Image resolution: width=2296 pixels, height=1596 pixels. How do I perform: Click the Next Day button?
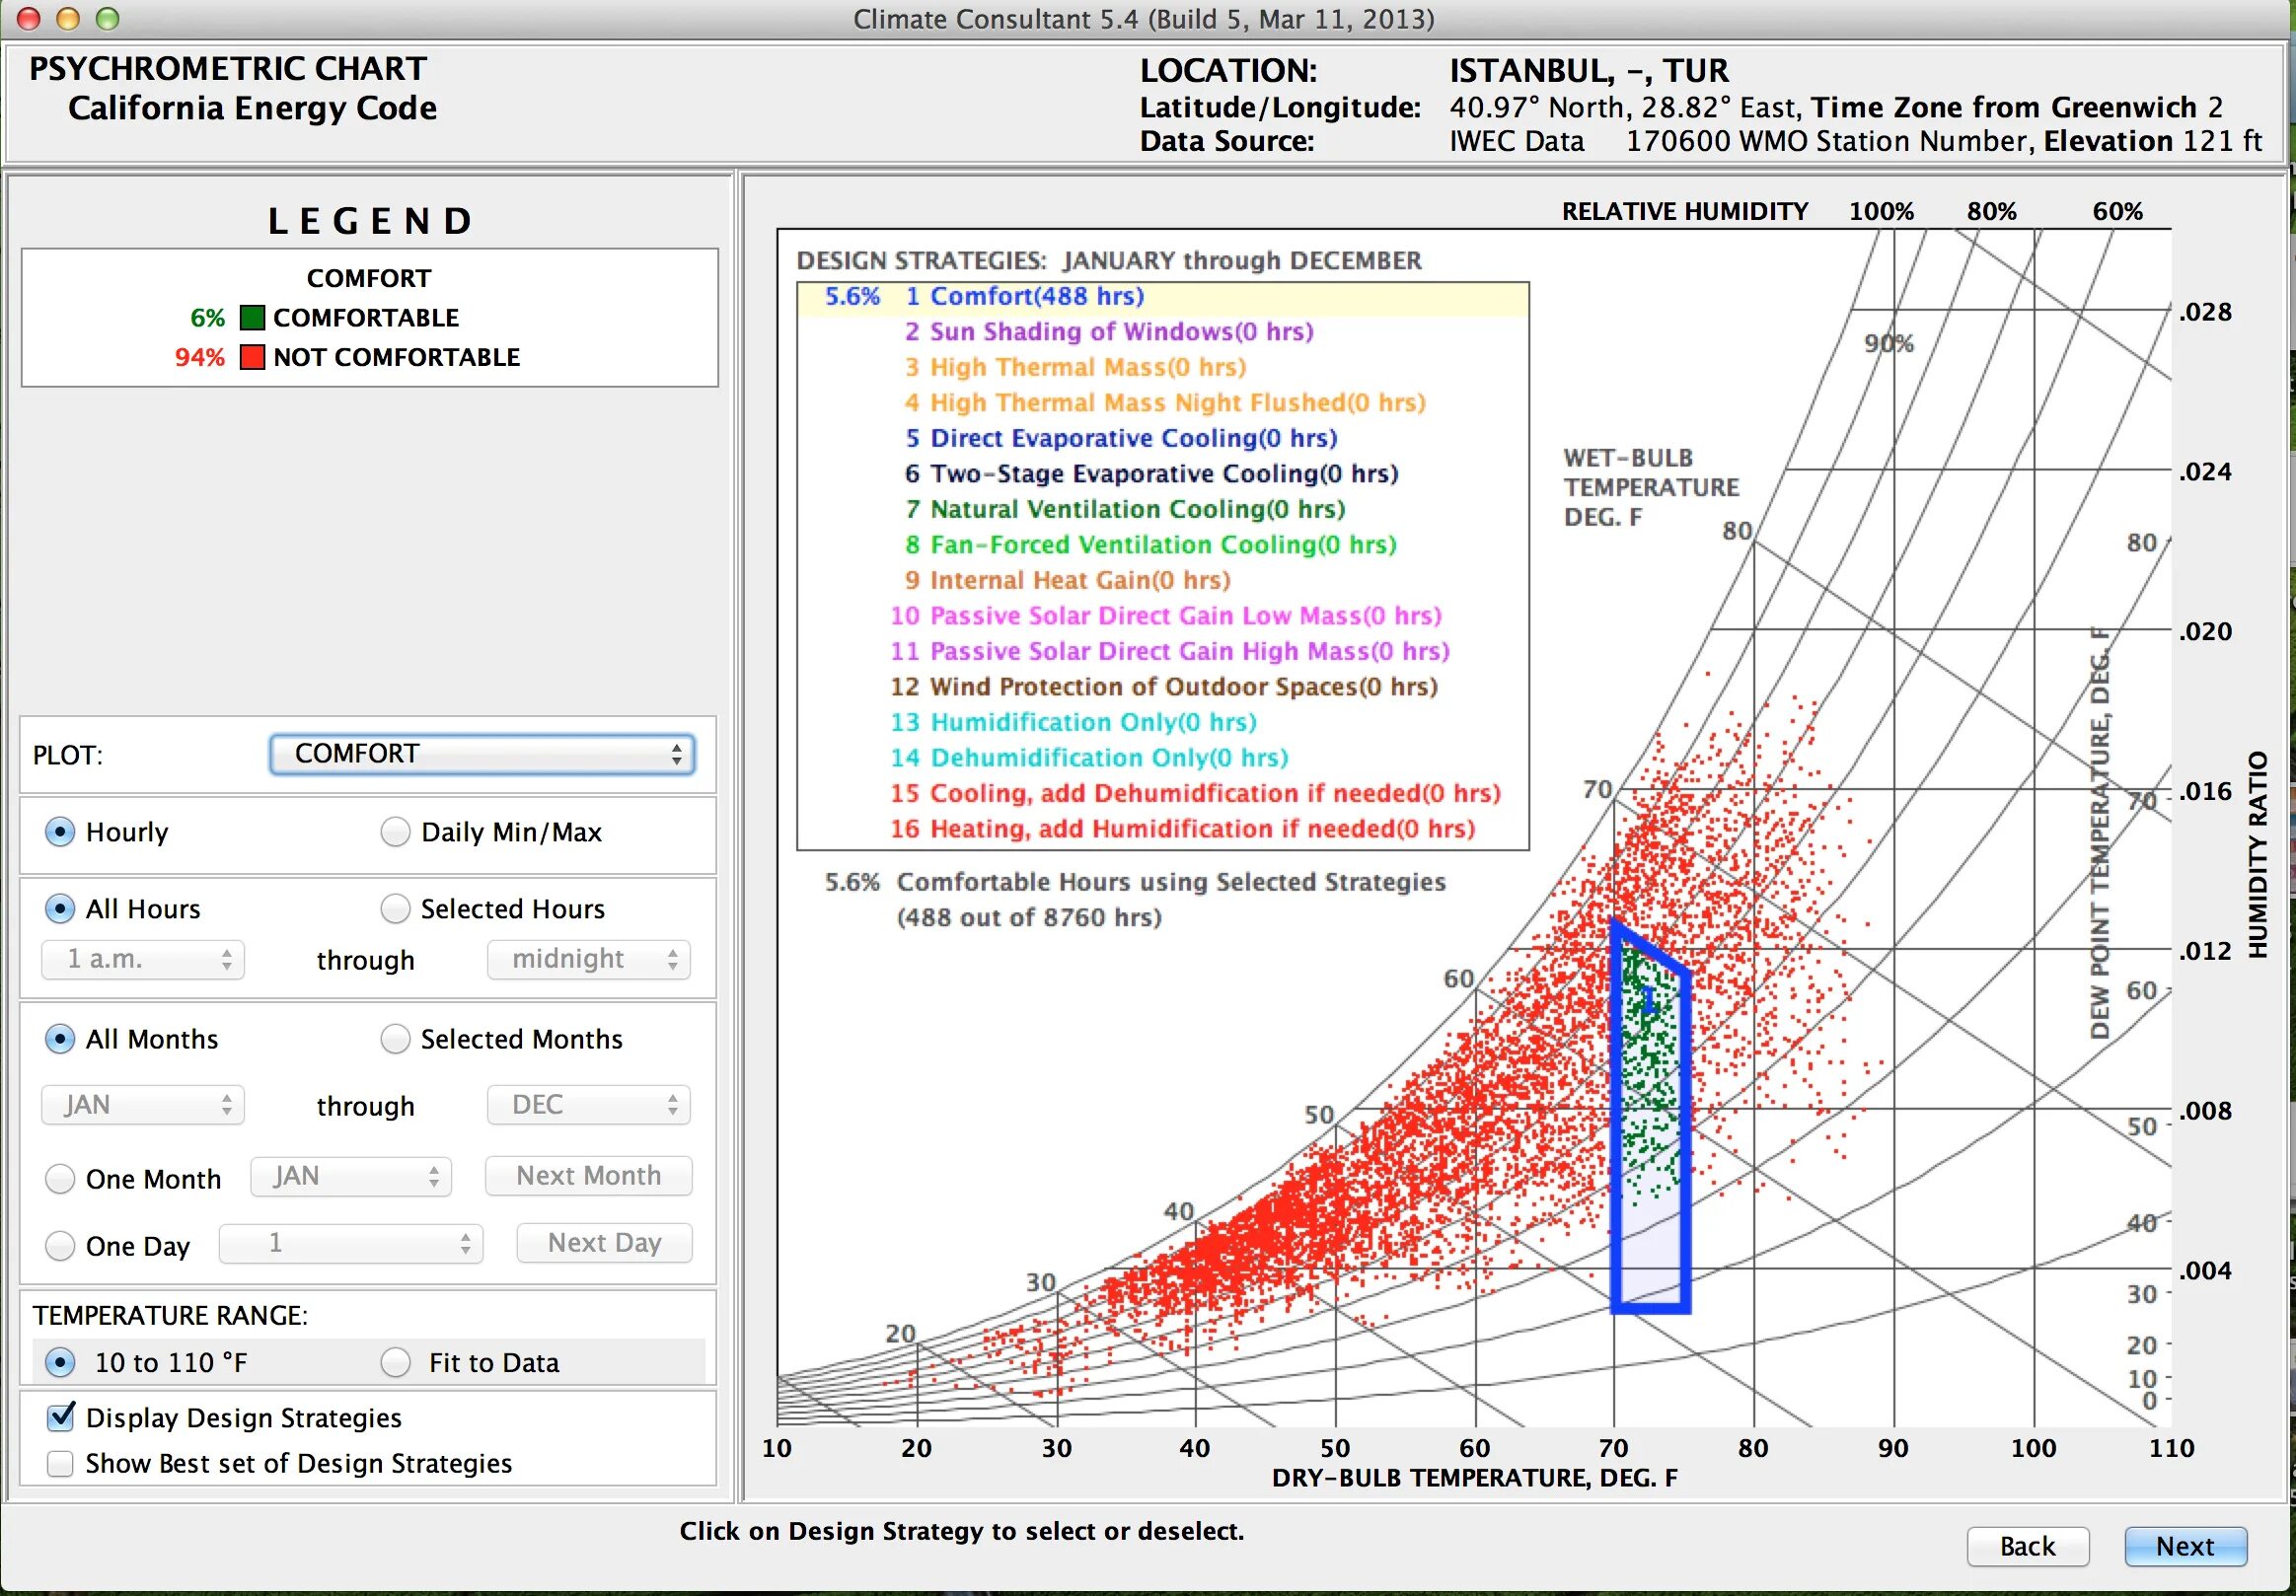[x=604, y=1243]
